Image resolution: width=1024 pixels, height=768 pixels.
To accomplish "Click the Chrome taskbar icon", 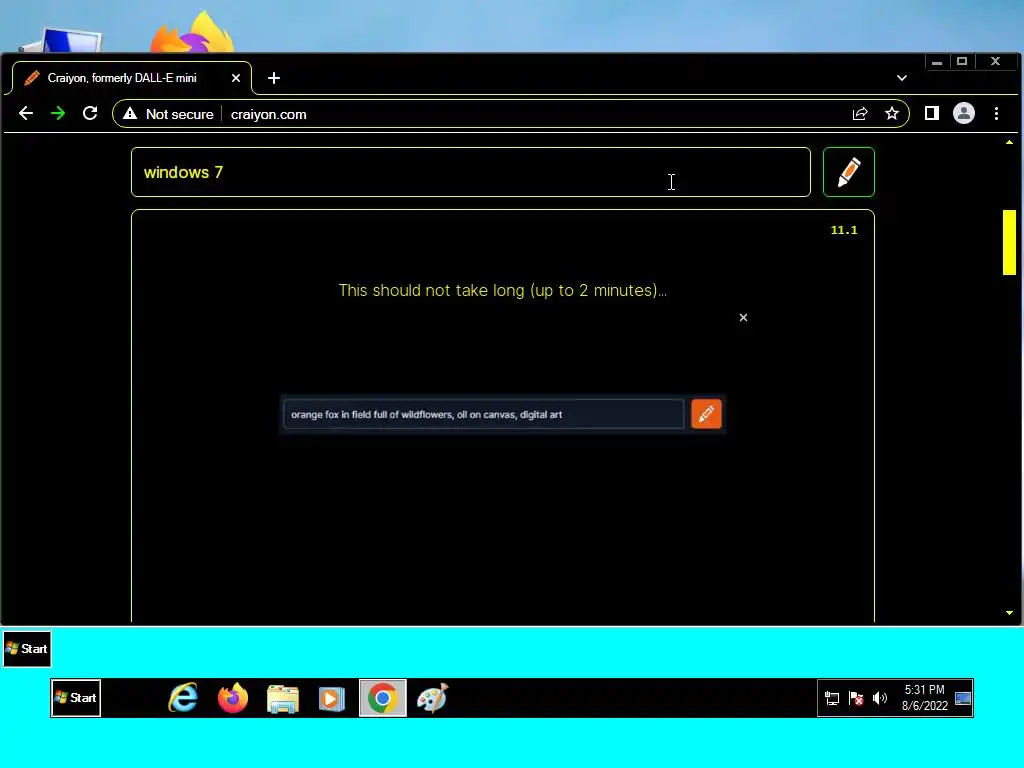I will 383,698.
